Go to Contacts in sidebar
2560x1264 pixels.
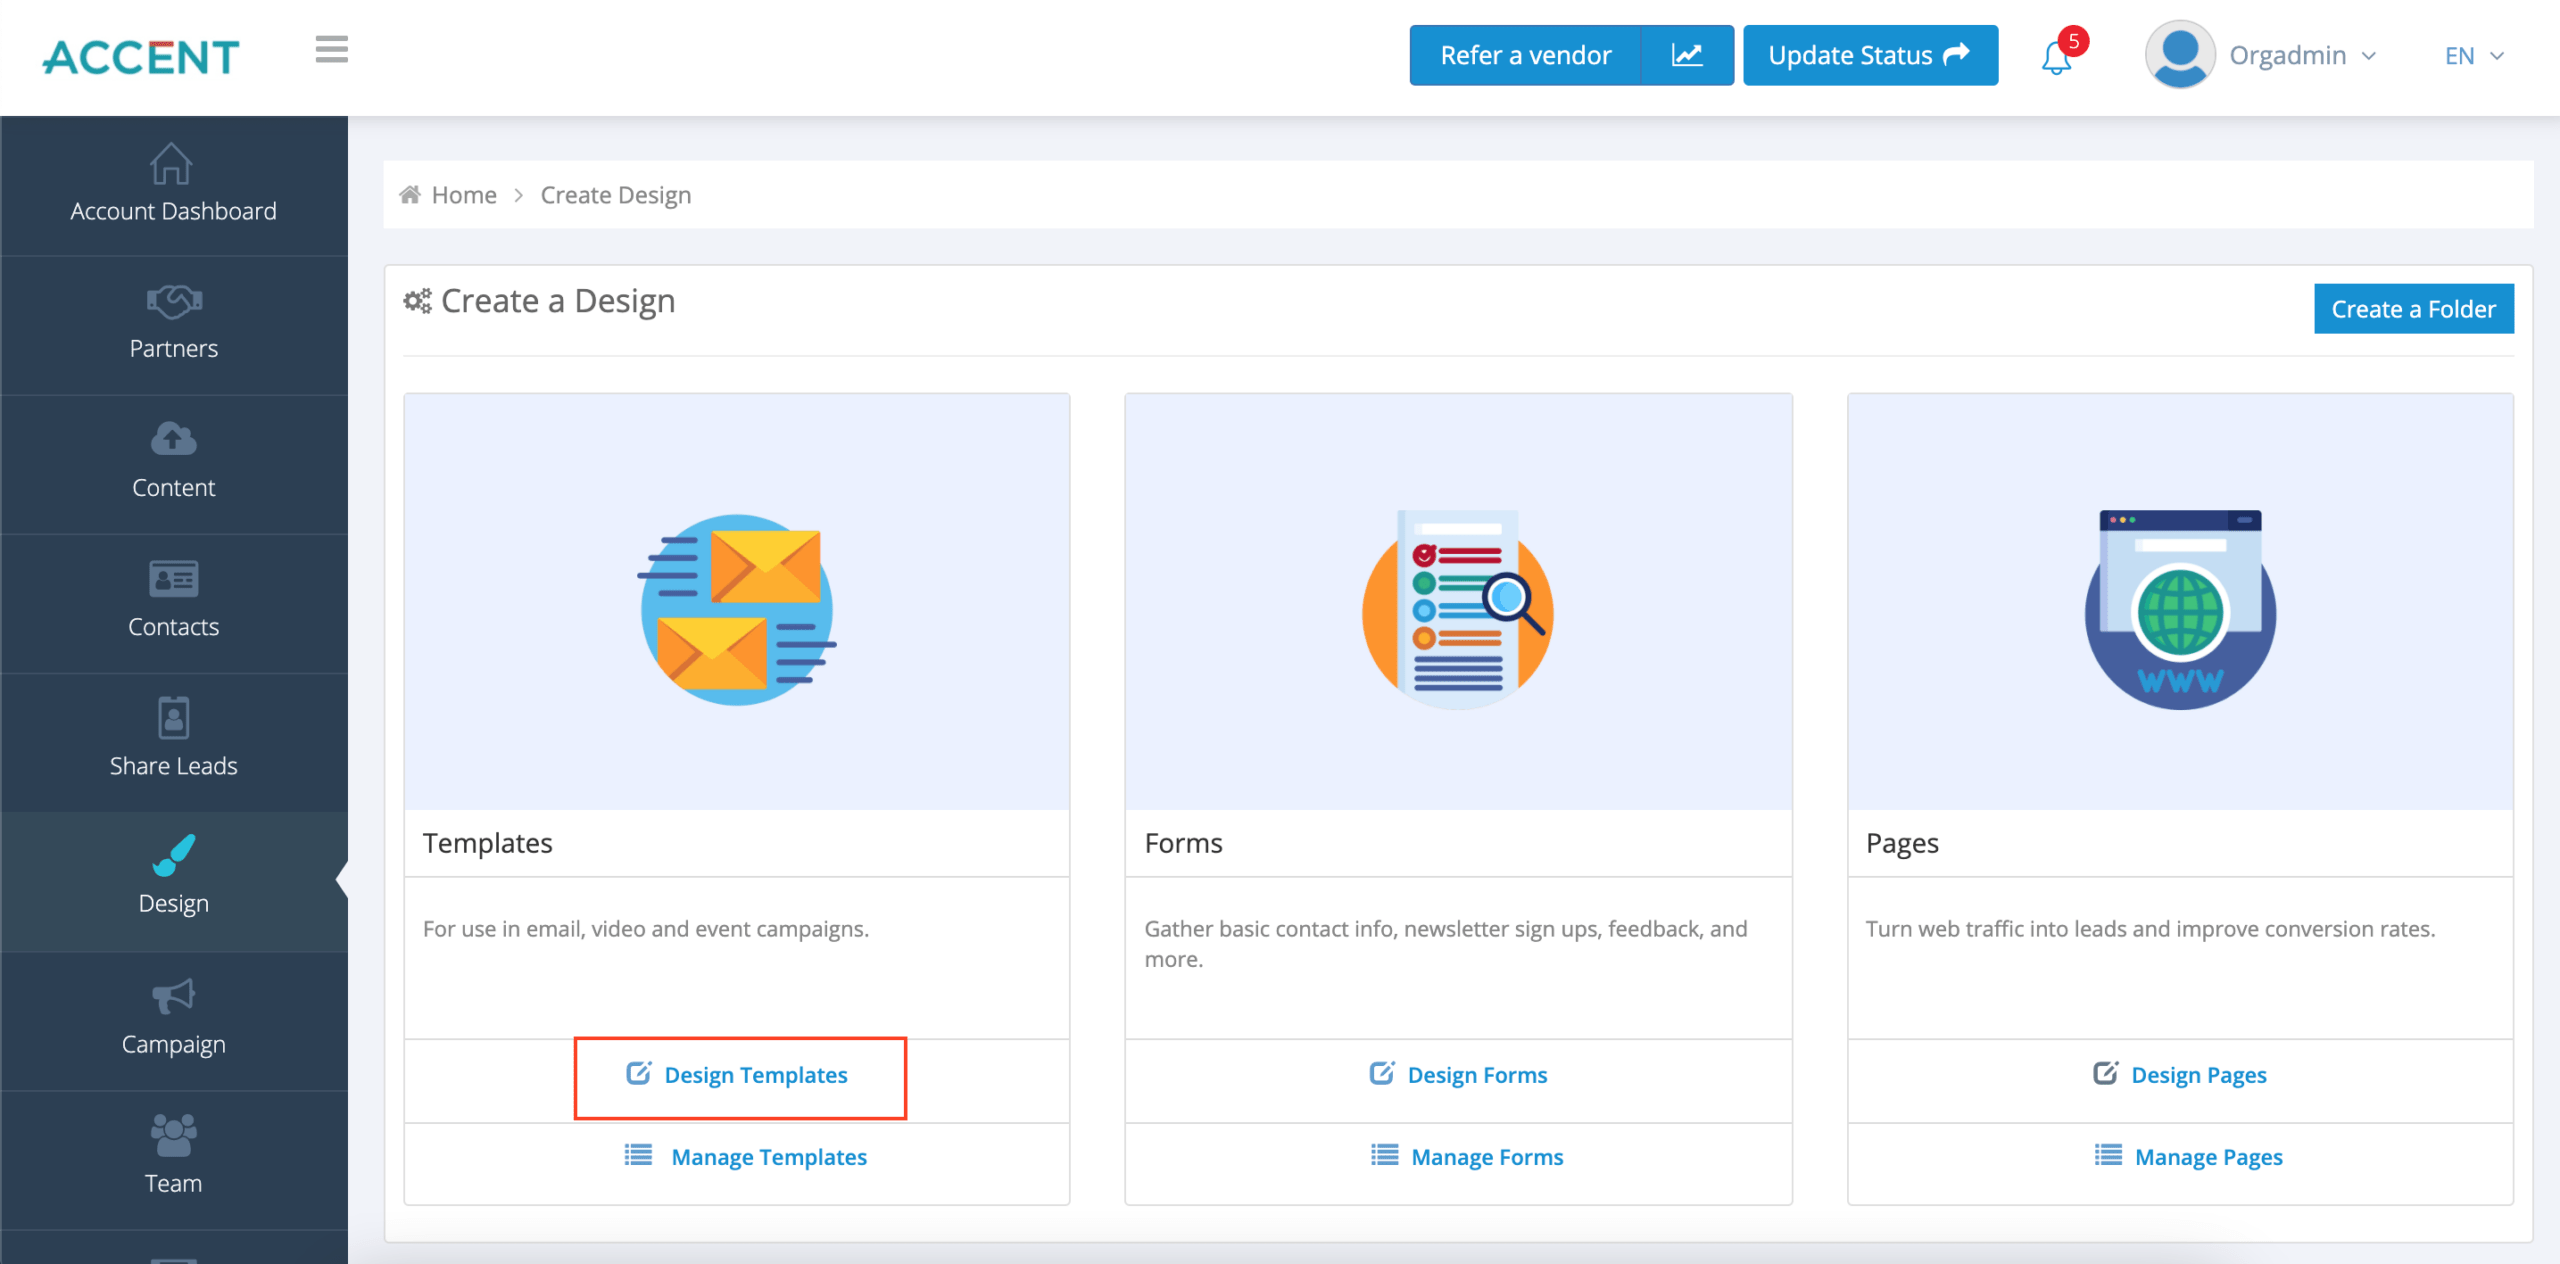pyautogui.click(x=173, y=602)
